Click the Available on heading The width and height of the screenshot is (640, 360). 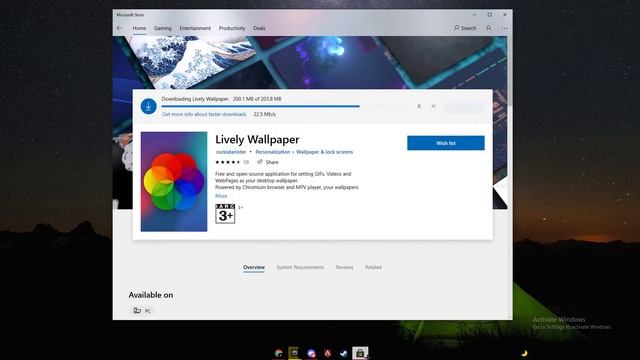point(151,295)
